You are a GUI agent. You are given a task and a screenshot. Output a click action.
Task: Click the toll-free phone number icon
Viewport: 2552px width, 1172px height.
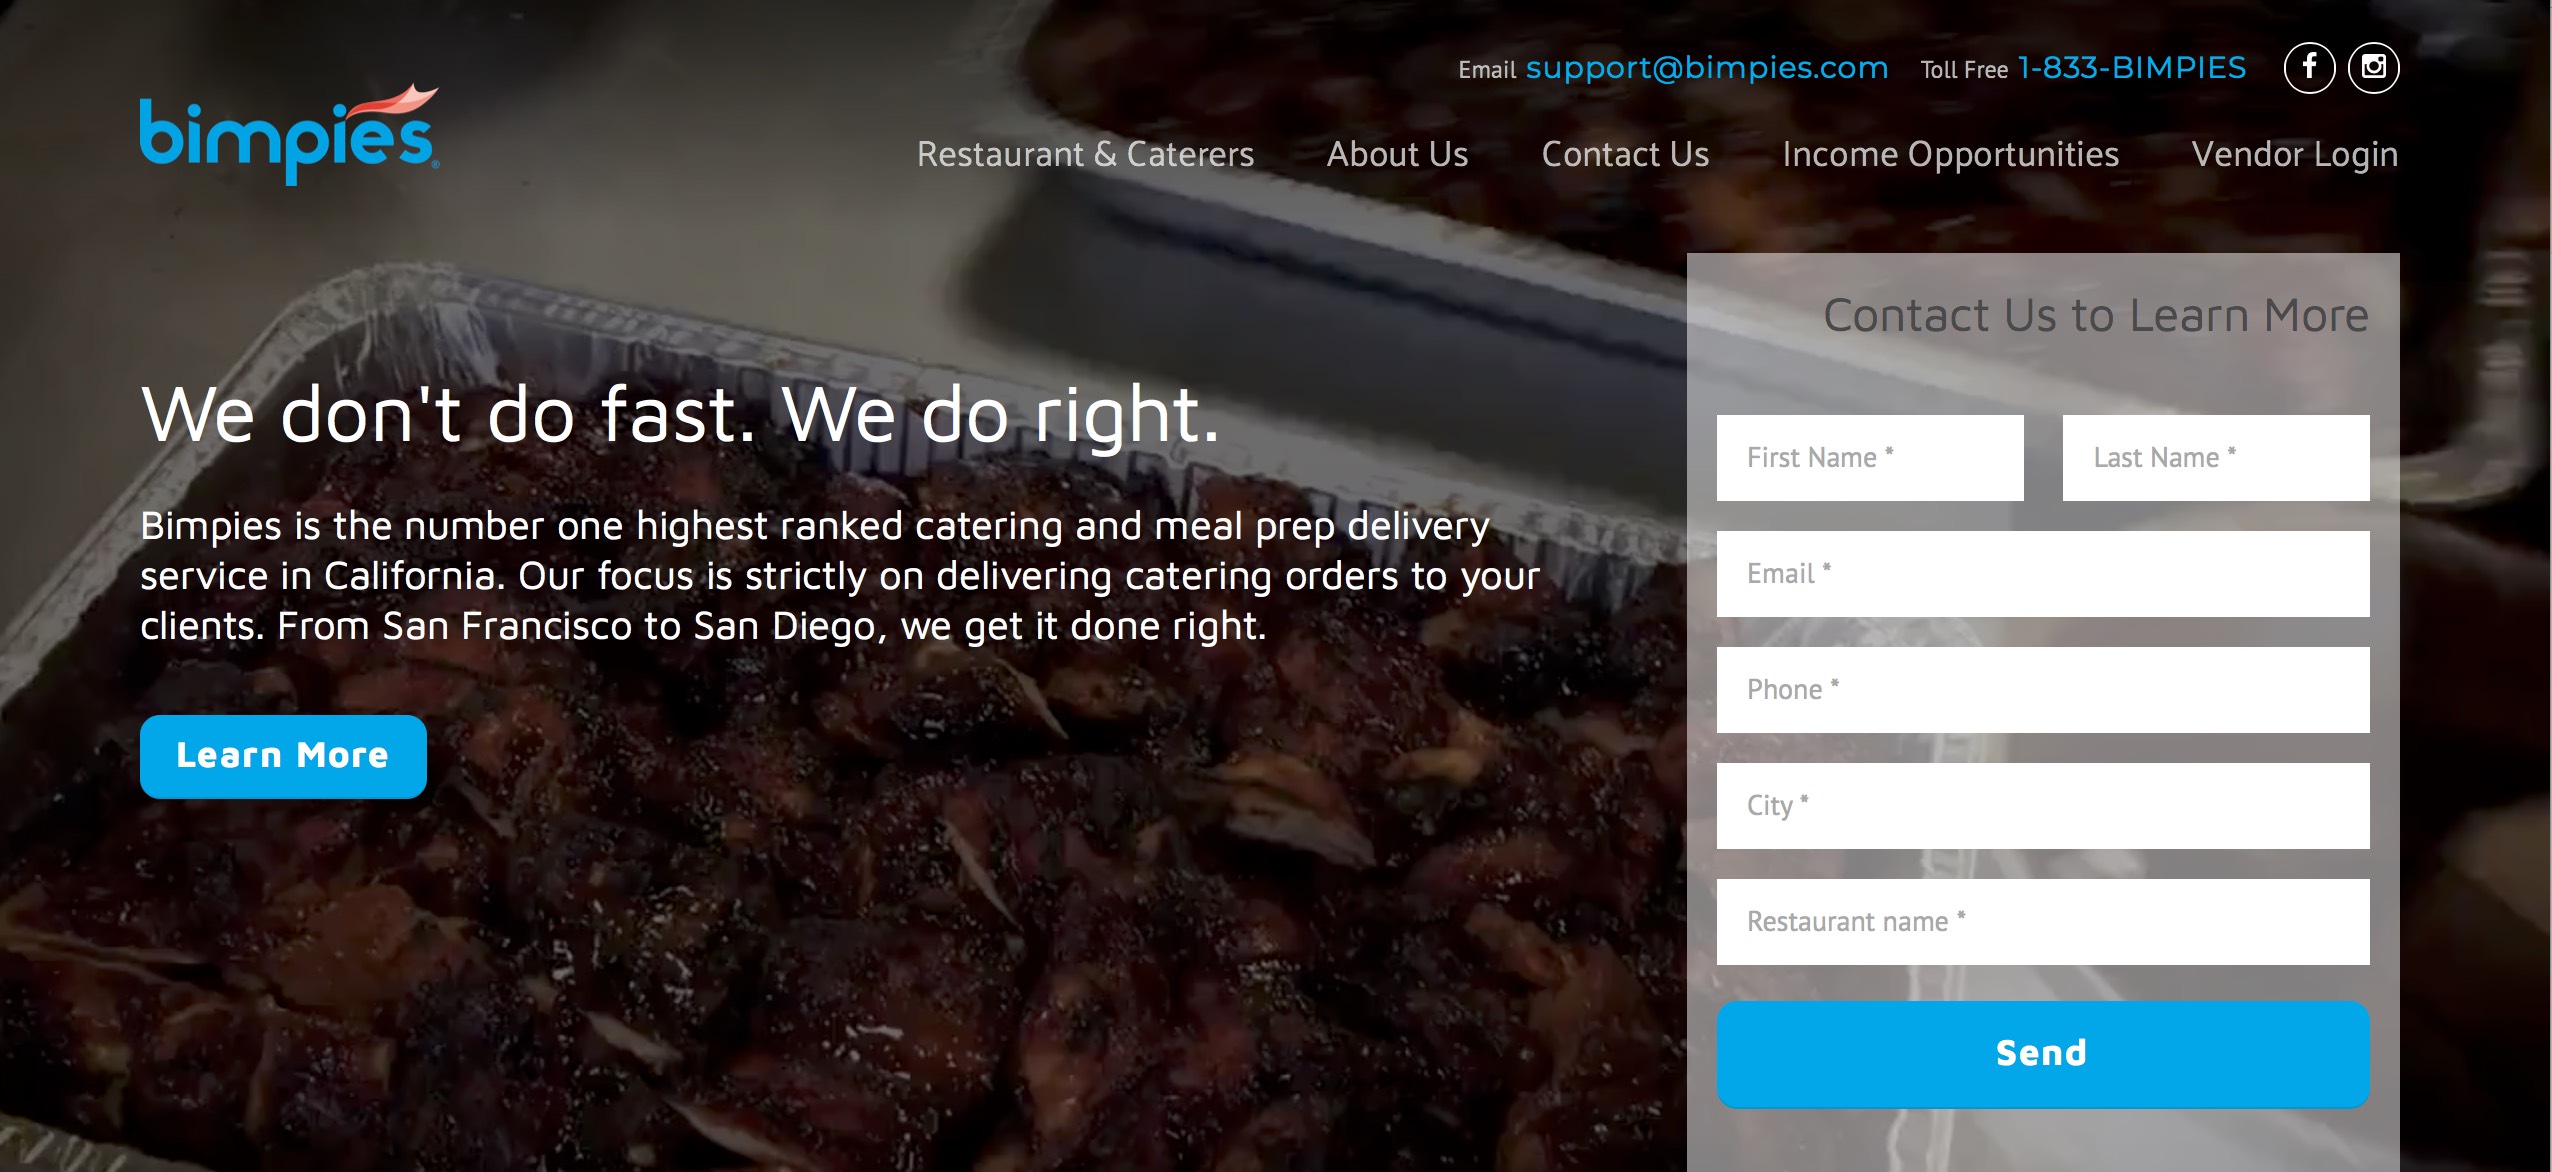click(x=2130, y=67)
